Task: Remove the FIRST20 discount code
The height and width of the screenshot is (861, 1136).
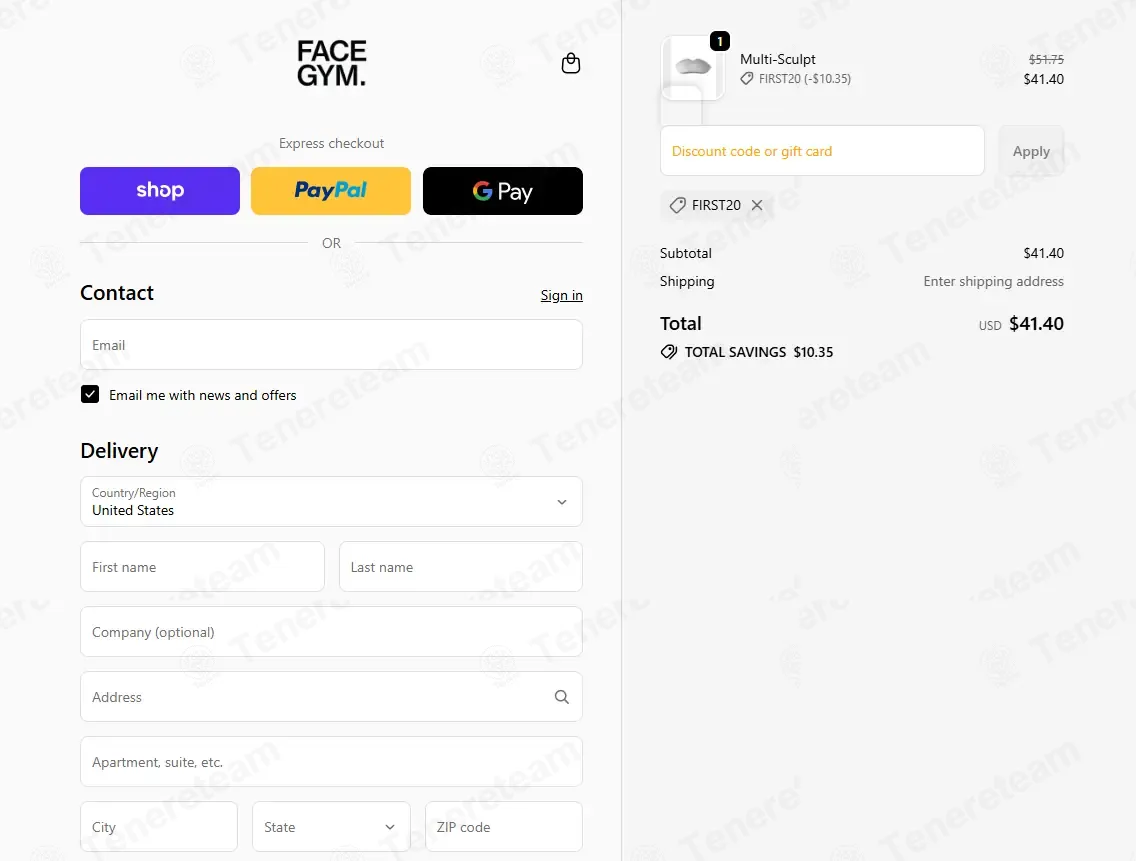Action: (x=757, y=205)
